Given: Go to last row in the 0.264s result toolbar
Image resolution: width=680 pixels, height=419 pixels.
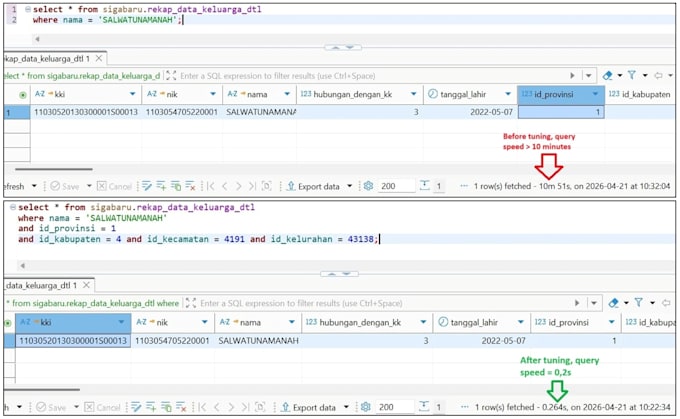Looking at the screenshot, I should pos(245,407).
